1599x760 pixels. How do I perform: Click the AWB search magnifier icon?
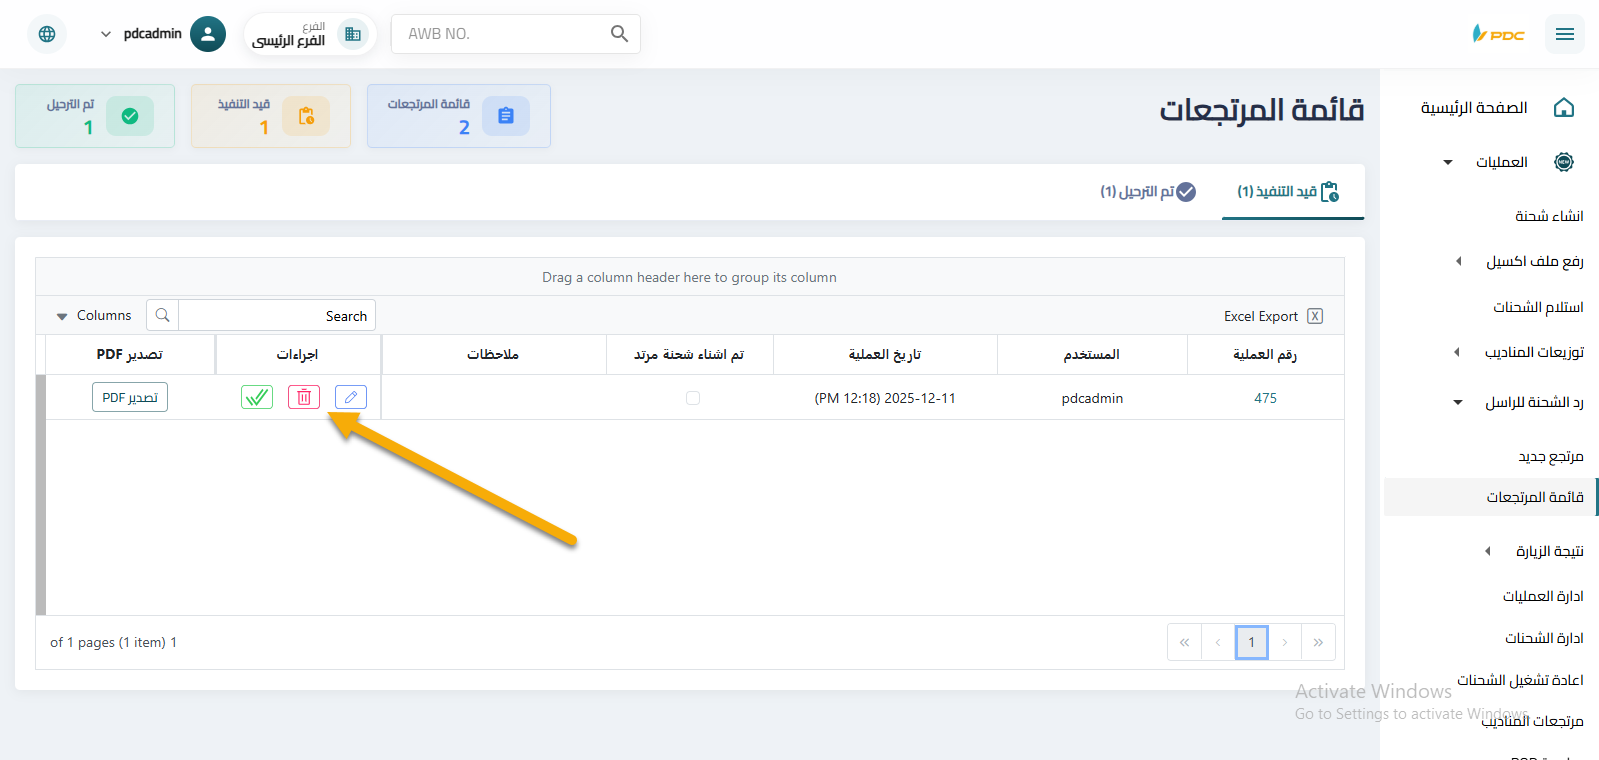click(x=619, y=34)
